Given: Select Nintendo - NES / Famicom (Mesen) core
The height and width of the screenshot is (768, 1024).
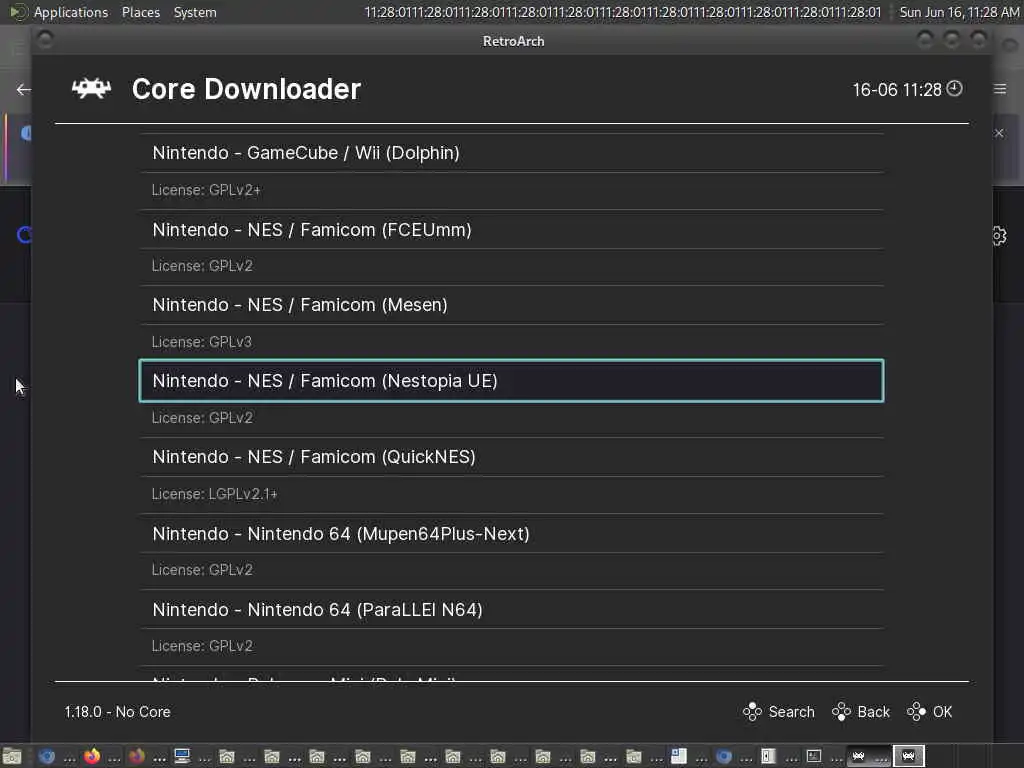Looking at the screenshot, I should [x=511, y=305].
